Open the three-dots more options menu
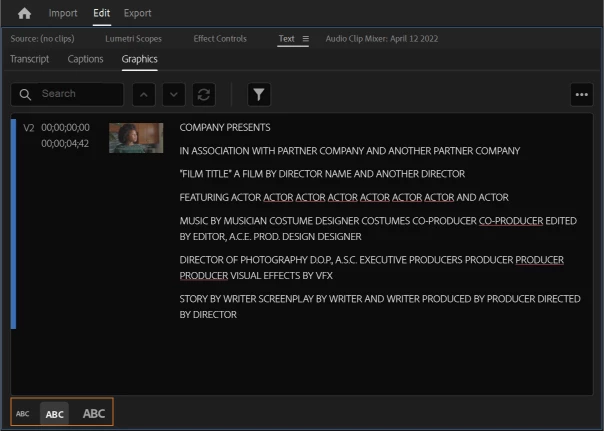The width and height of the screenshot is (604, 432). tap(582, 94)
